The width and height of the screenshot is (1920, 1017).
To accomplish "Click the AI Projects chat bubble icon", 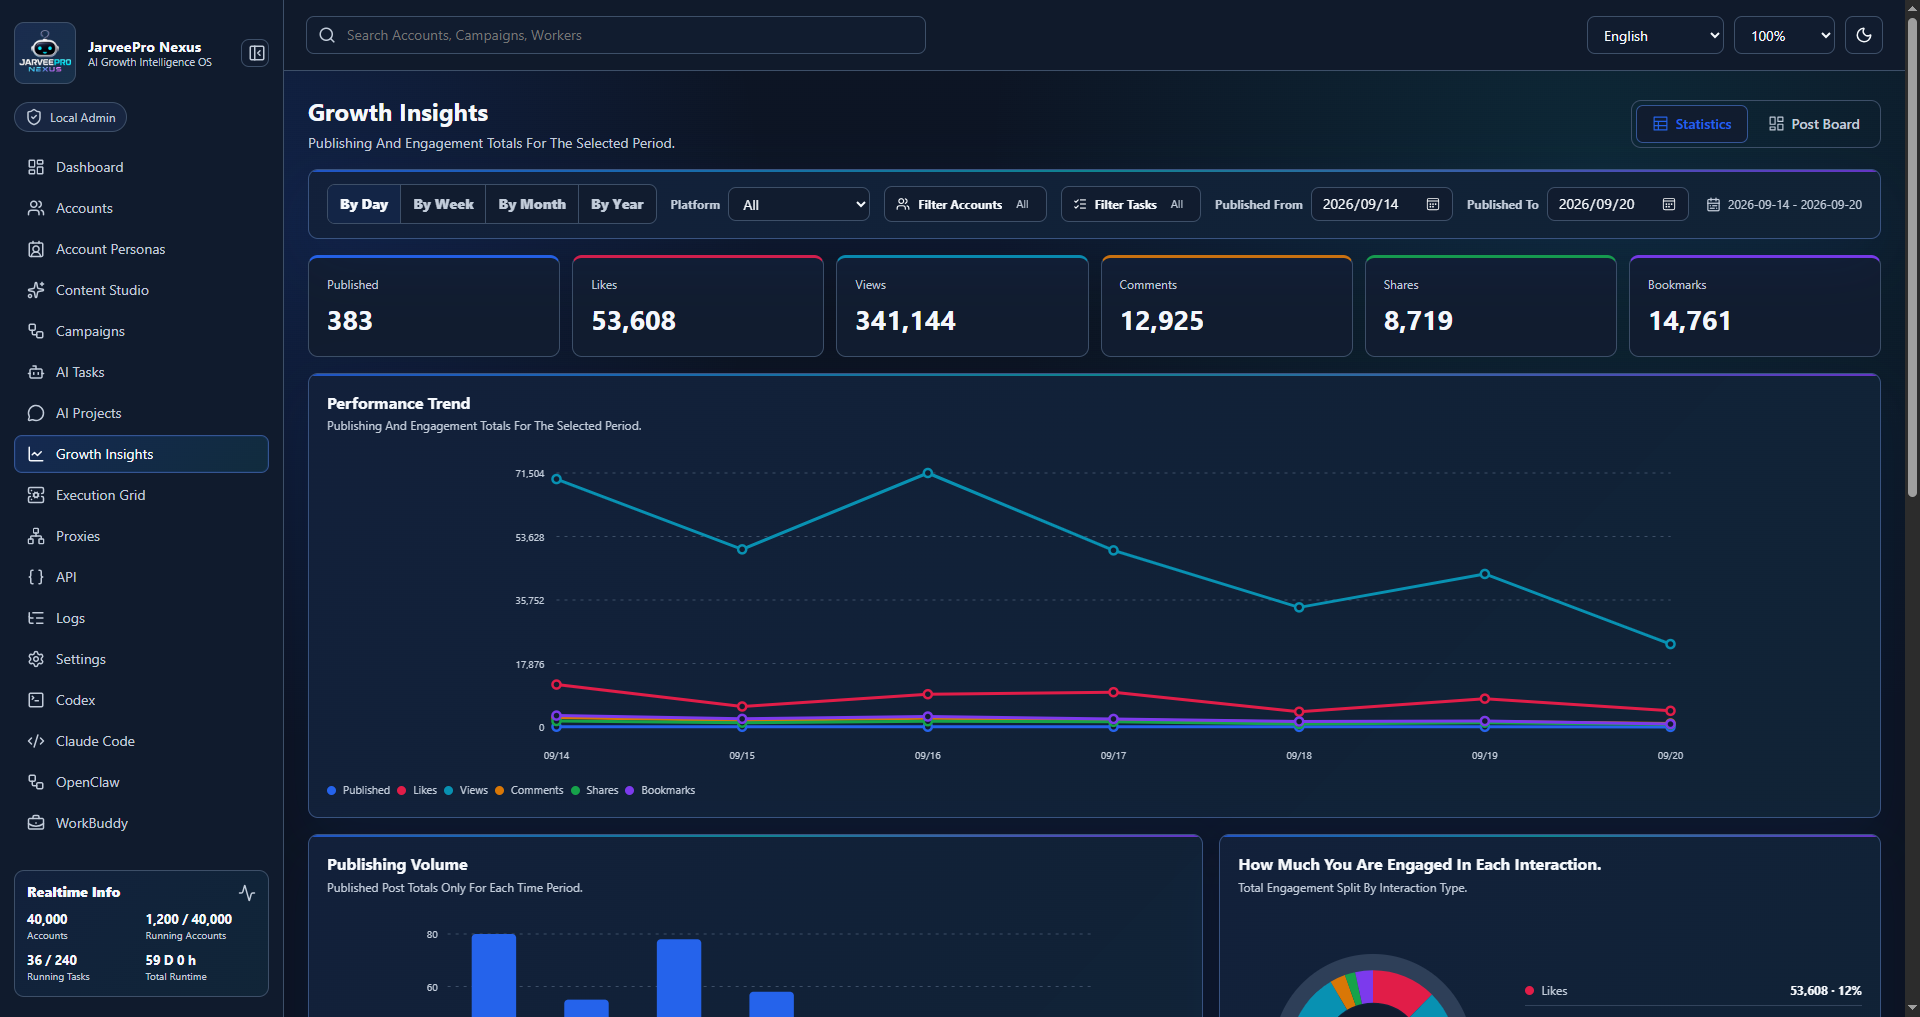I will pos(36,413).
